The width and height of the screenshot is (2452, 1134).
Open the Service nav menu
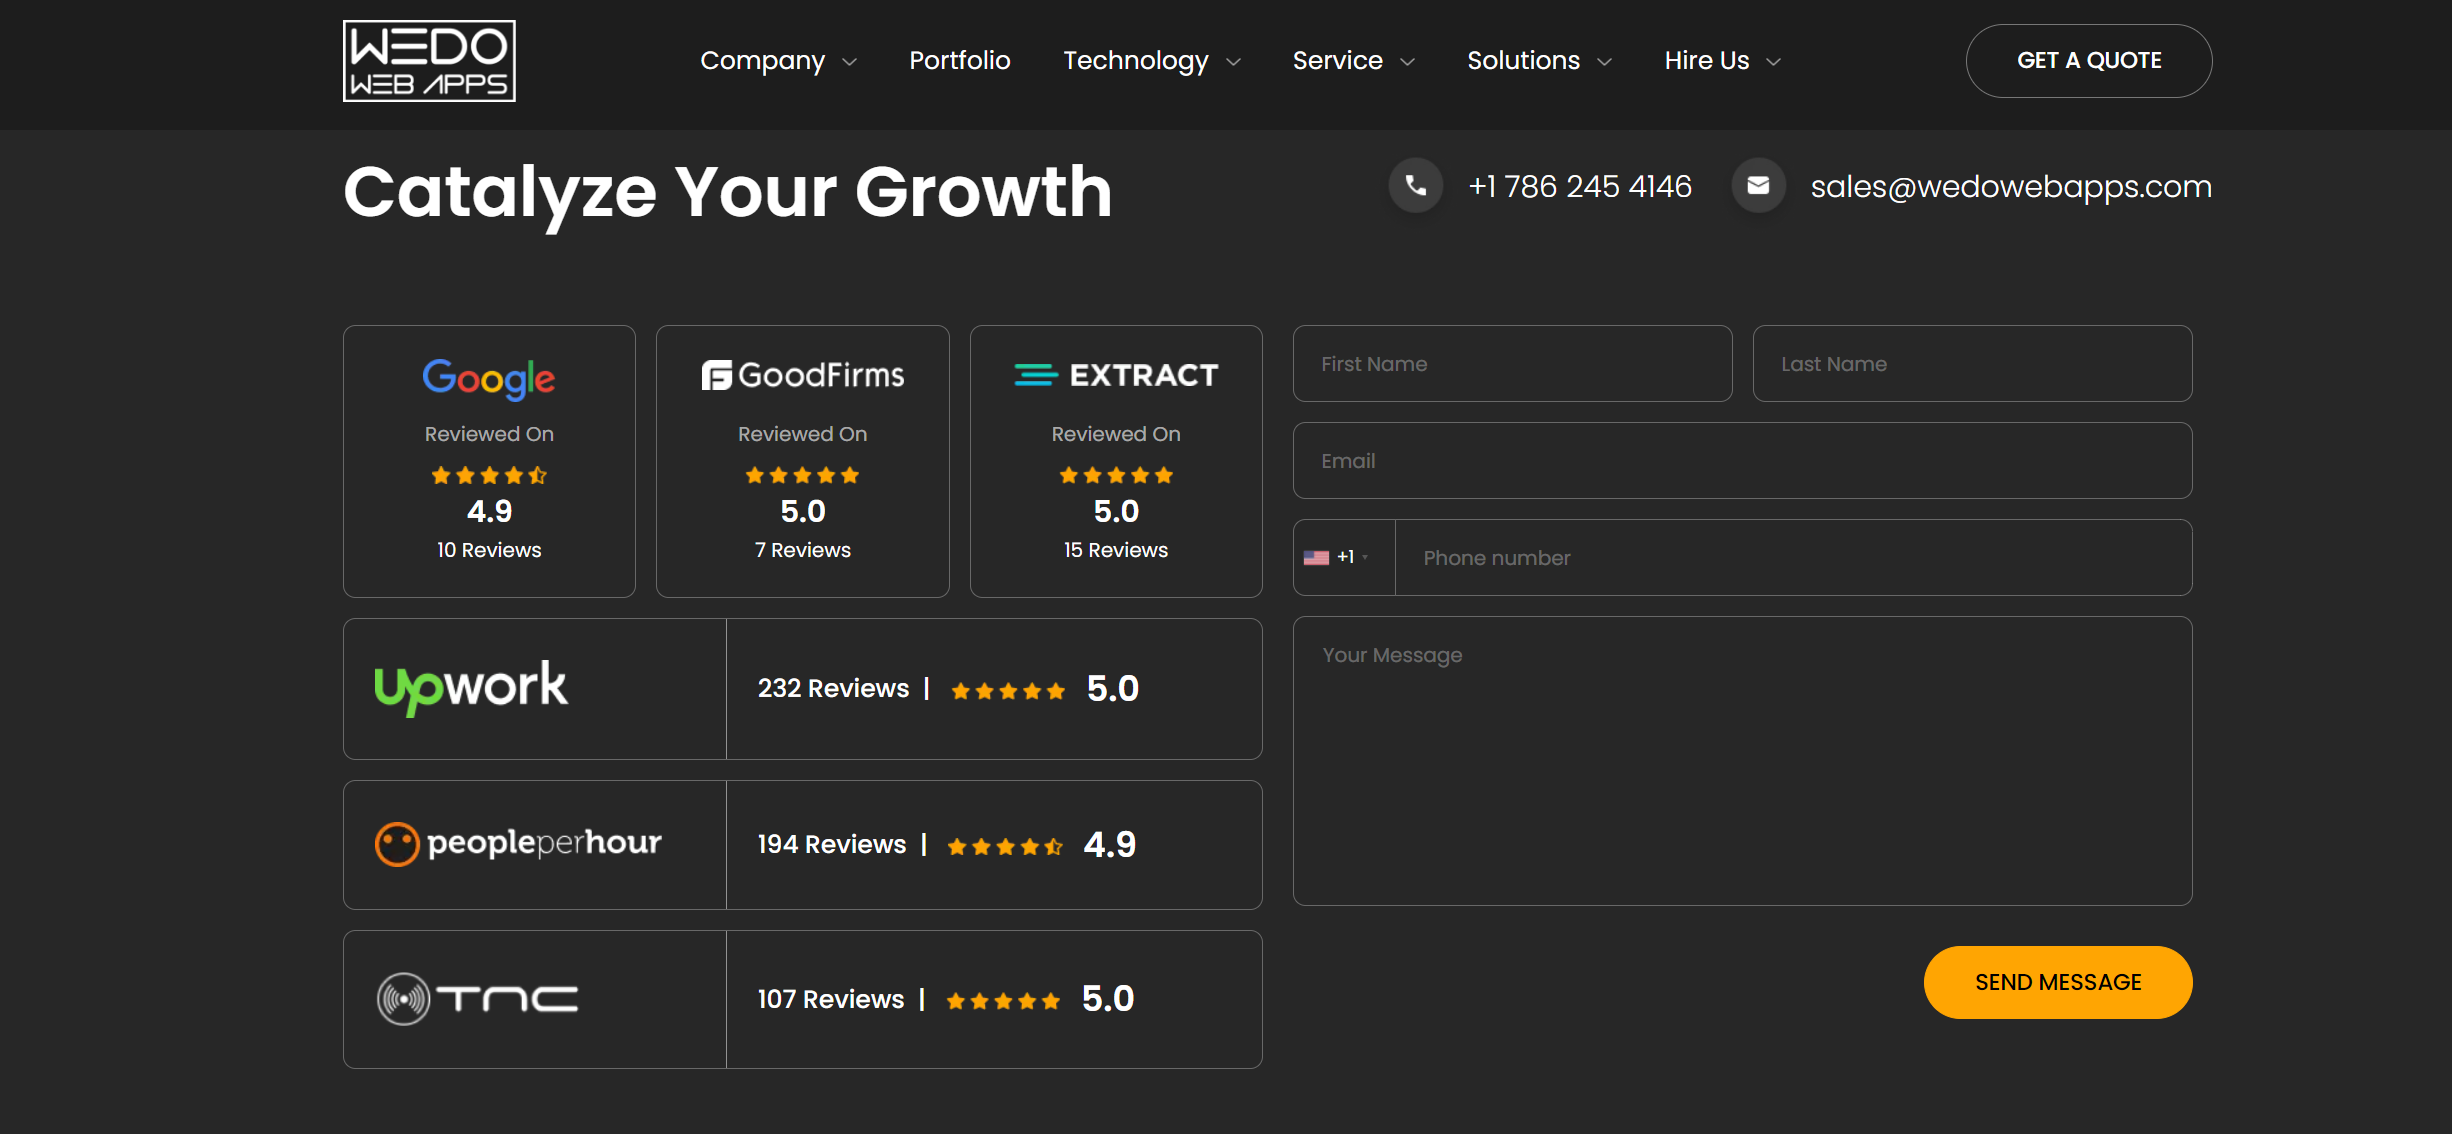[x=1338, y=60]
